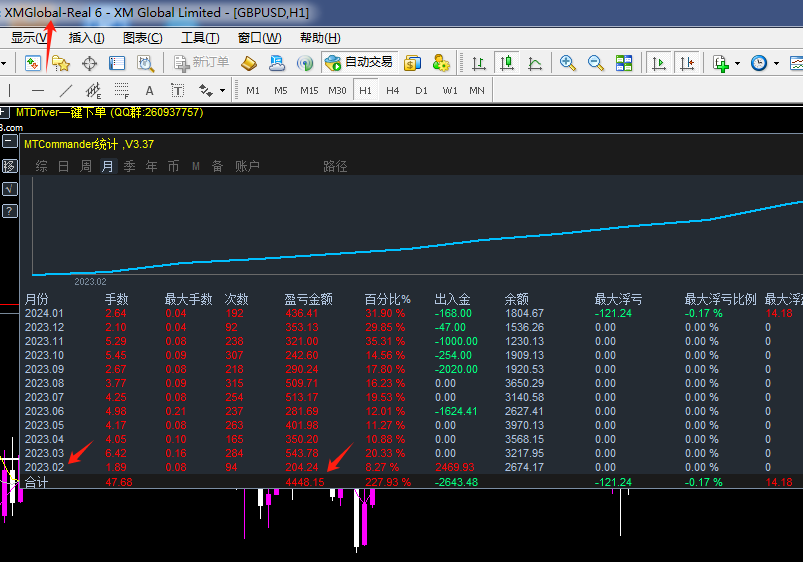Expand the arrows objects dropdown
Image resolution: width=803 pixels, height=562 pixels.
coord(222,91)
